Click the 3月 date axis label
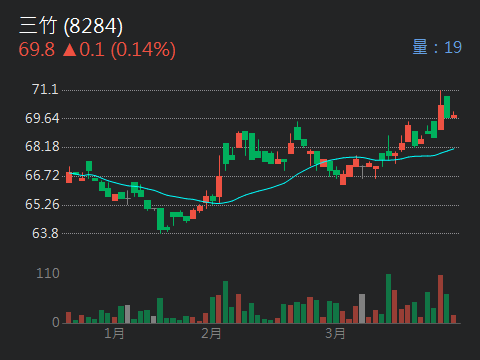This screenshot has height=360, width=480. [x=335, y=333]
